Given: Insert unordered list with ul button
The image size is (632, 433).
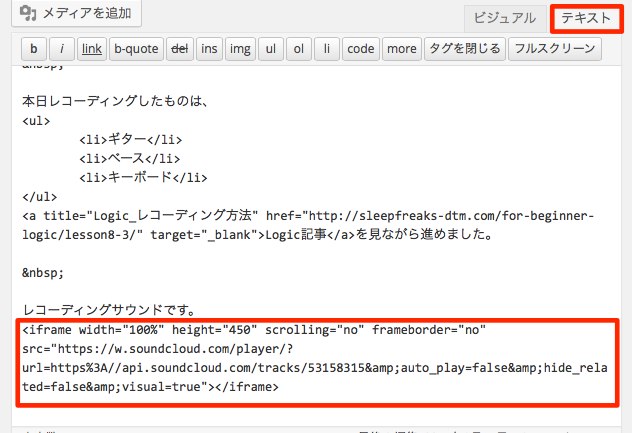Looking at the screenshot, I should 271,49.
